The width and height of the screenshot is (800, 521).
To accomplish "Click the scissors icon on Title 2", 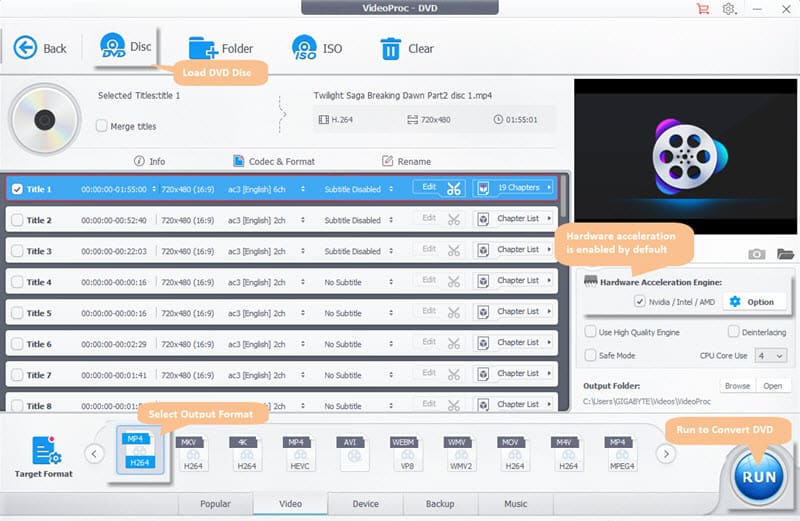I will point(454,220).
